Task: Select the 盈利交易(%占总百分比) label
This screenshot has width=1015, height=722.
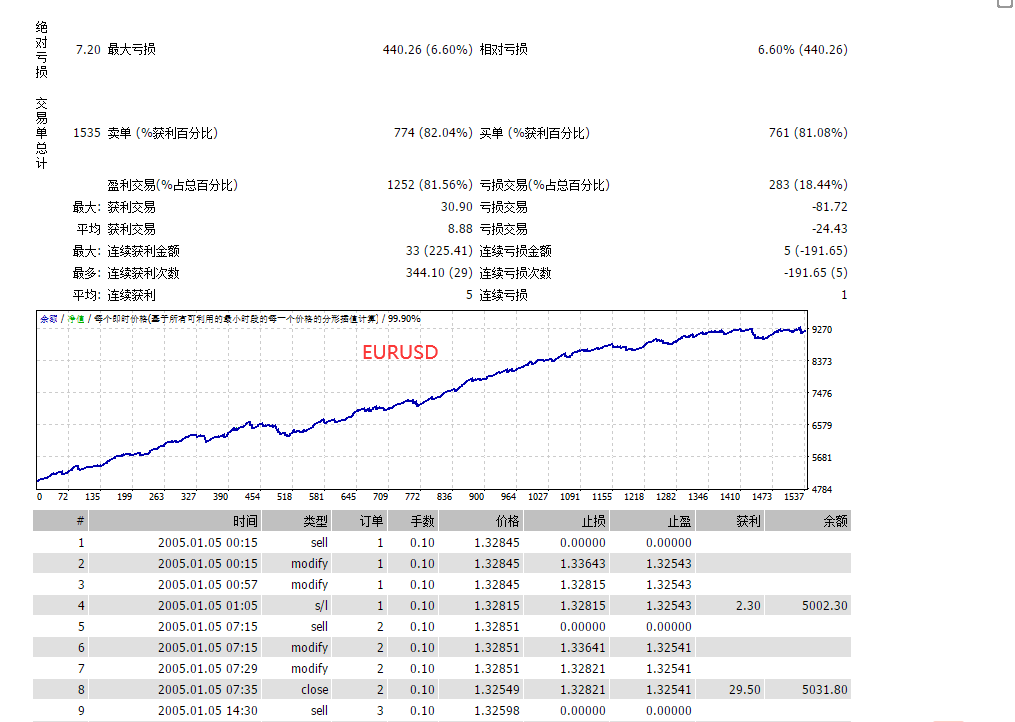Action: (173, 185)
